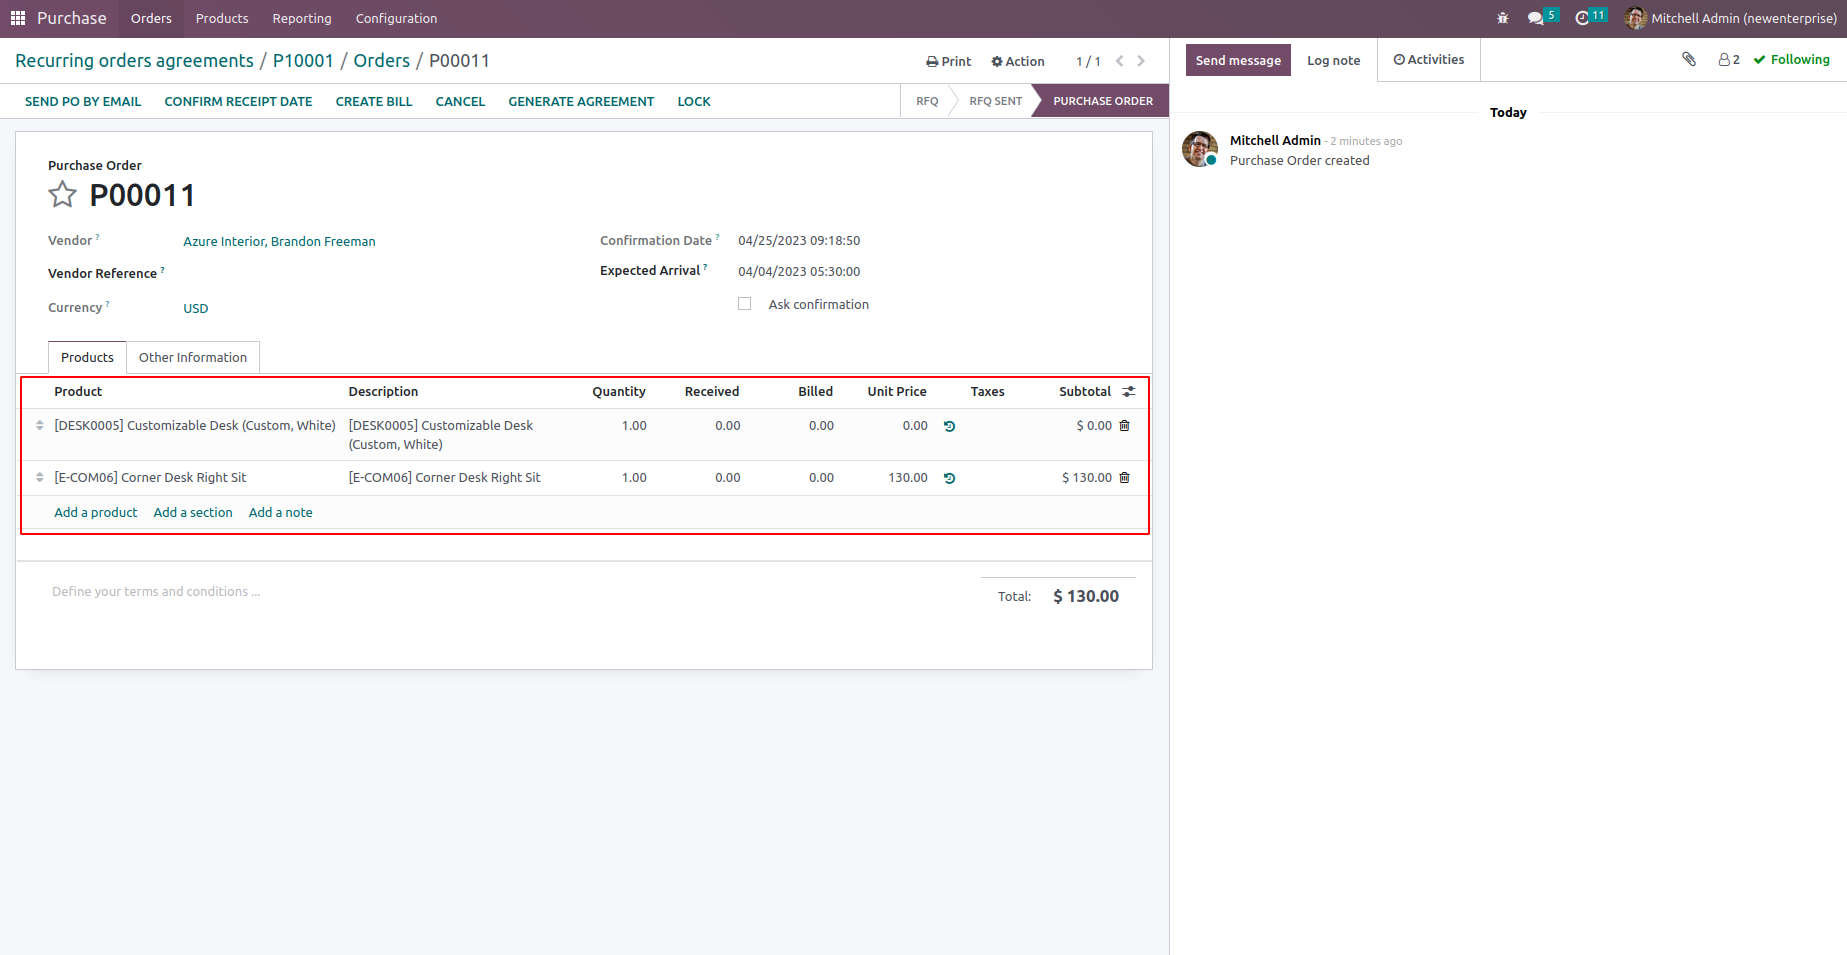Click the USD currency link
This screenshot has width=1847, height=955.
click(196, 308)
